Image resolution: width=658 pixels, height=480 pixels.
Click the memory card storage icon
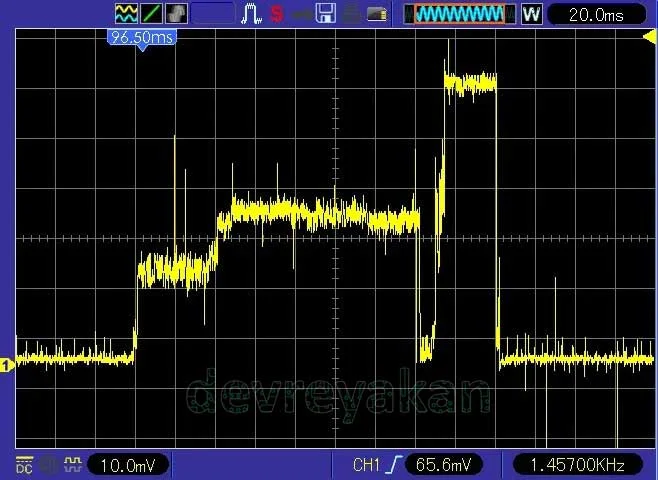click(377, 14)
